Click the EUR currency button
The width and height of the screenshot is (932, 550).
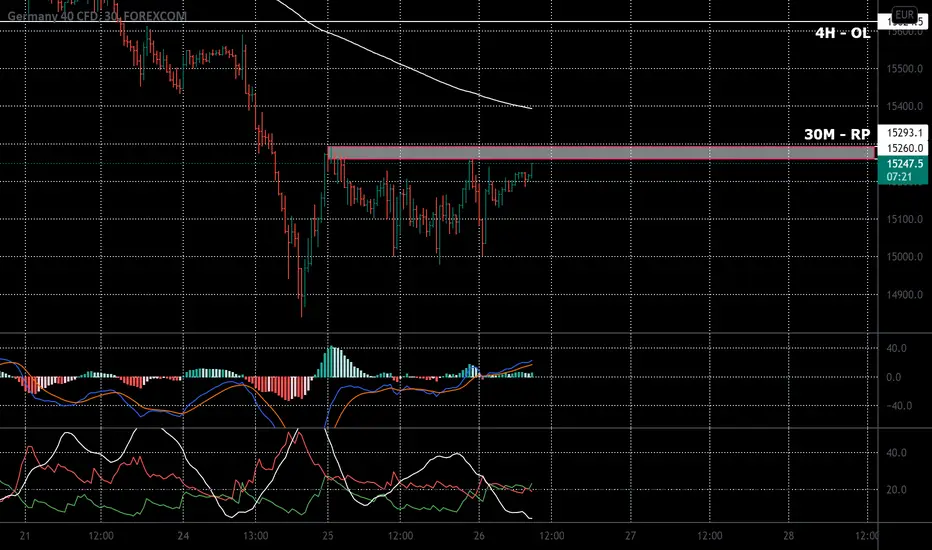point(904,15)
